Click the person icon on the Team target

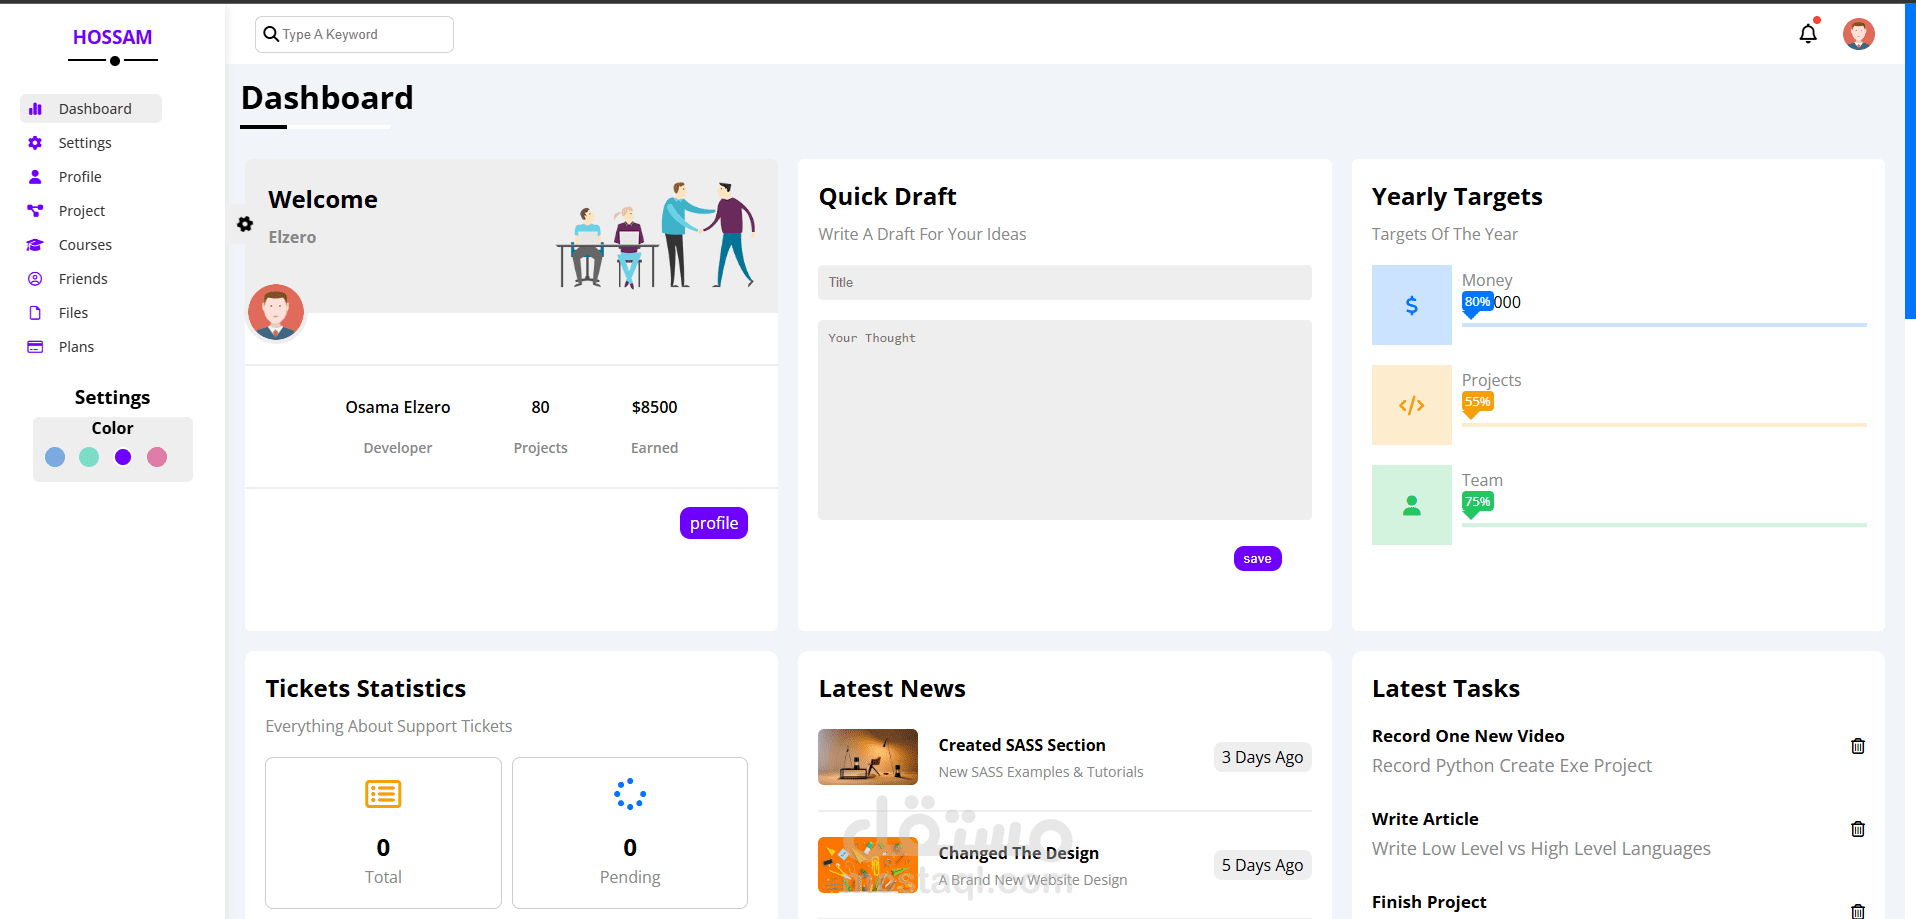pyautogui.click(x=1411, y=505)
